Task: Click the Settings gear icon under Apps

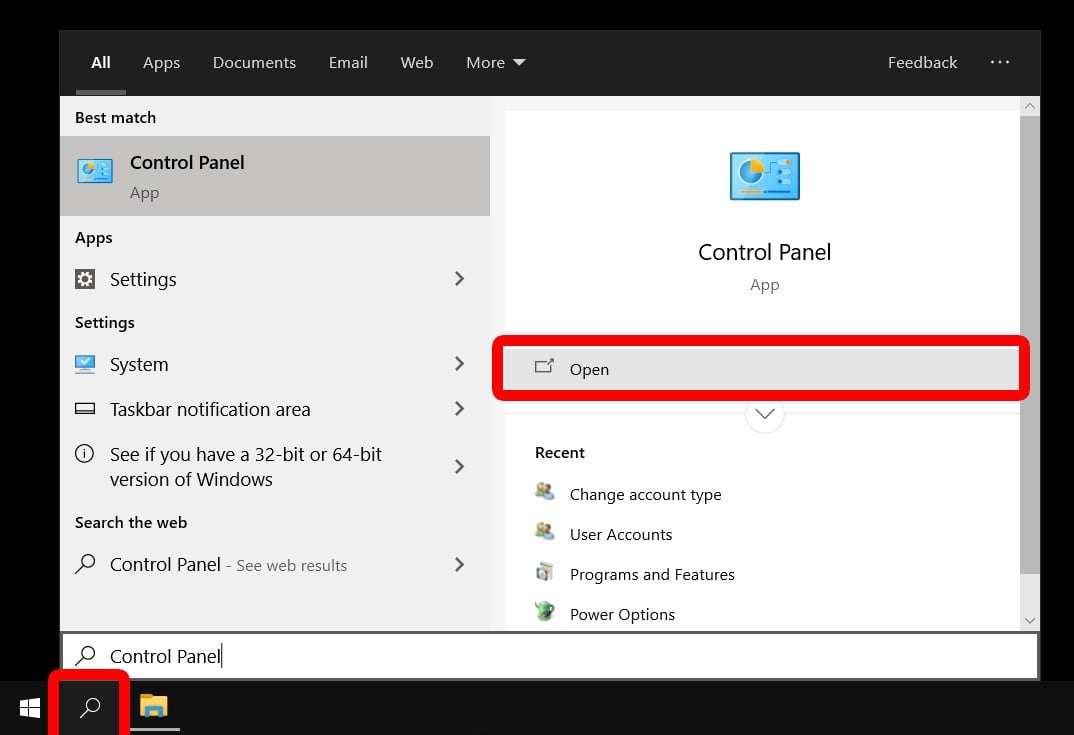Action: point(85,279)
